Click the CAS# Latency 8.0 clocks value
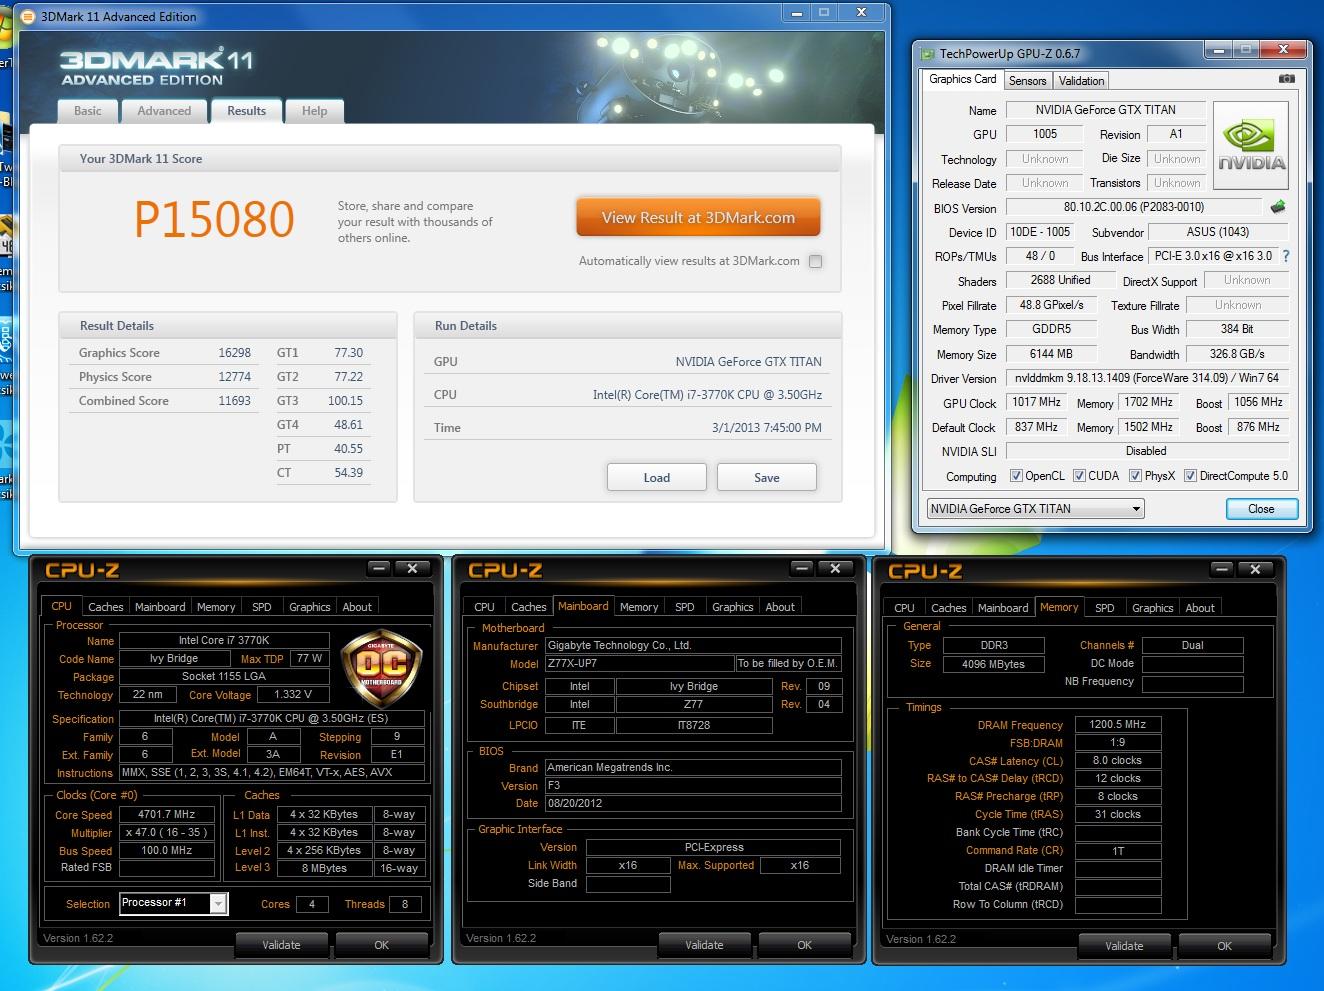This screenshot has width=1324, height=991. pyautogui.click(x=1118, y=760)
